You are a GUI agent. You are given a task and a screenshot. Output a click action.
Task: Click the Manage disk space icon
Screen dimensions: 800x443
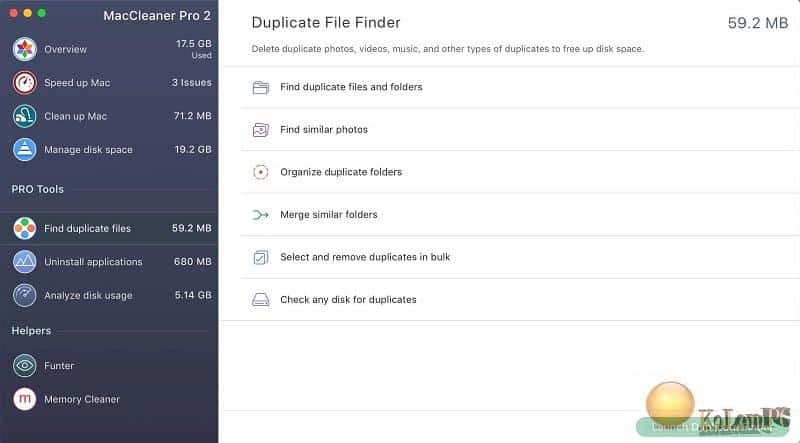pos(24,150)
